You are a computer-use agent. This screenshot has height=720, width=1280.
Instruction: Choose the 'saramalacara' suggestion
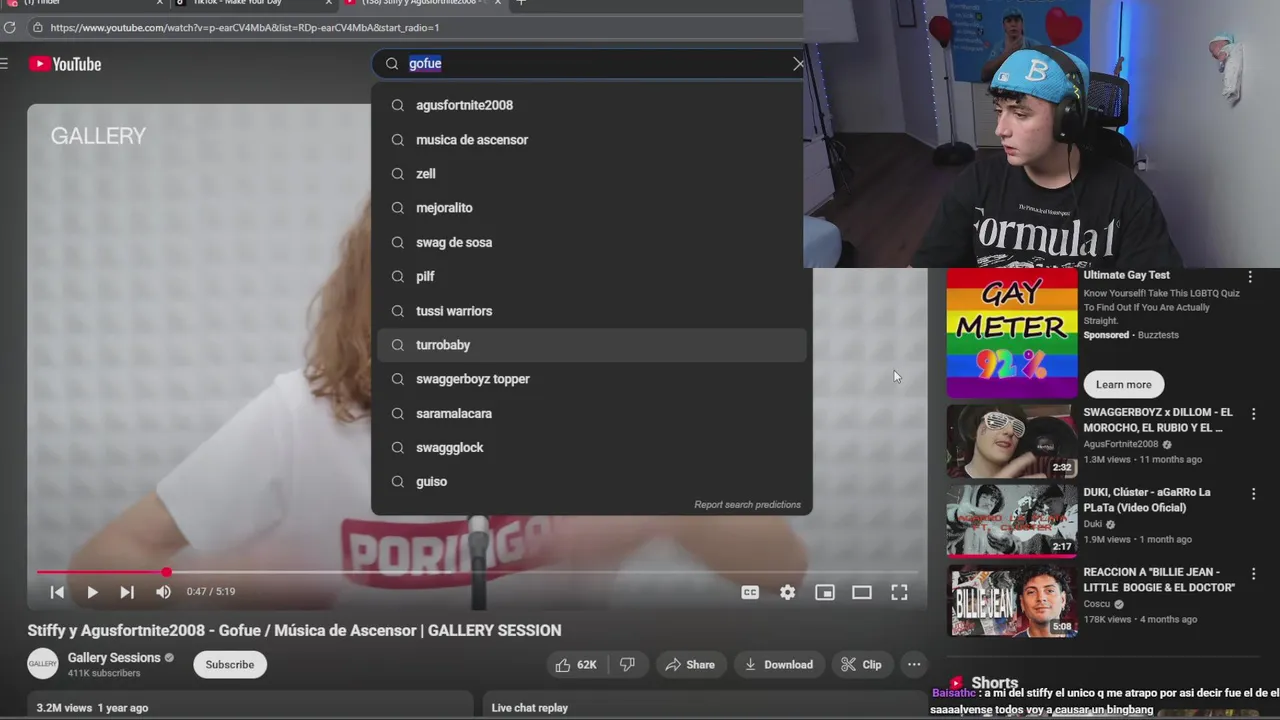coord(591,413)
